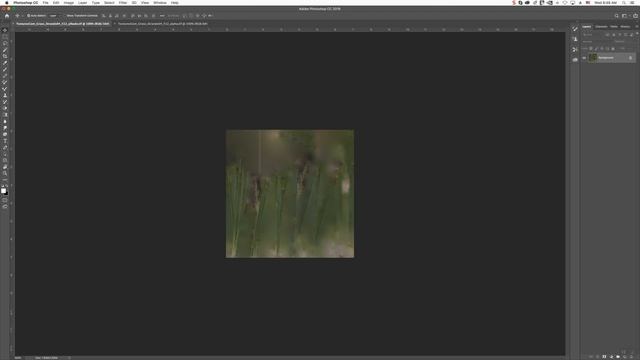This screenshot has height=360, width=640.
Task: Toggle the Auto-Select checkbox
Action: 29,16
